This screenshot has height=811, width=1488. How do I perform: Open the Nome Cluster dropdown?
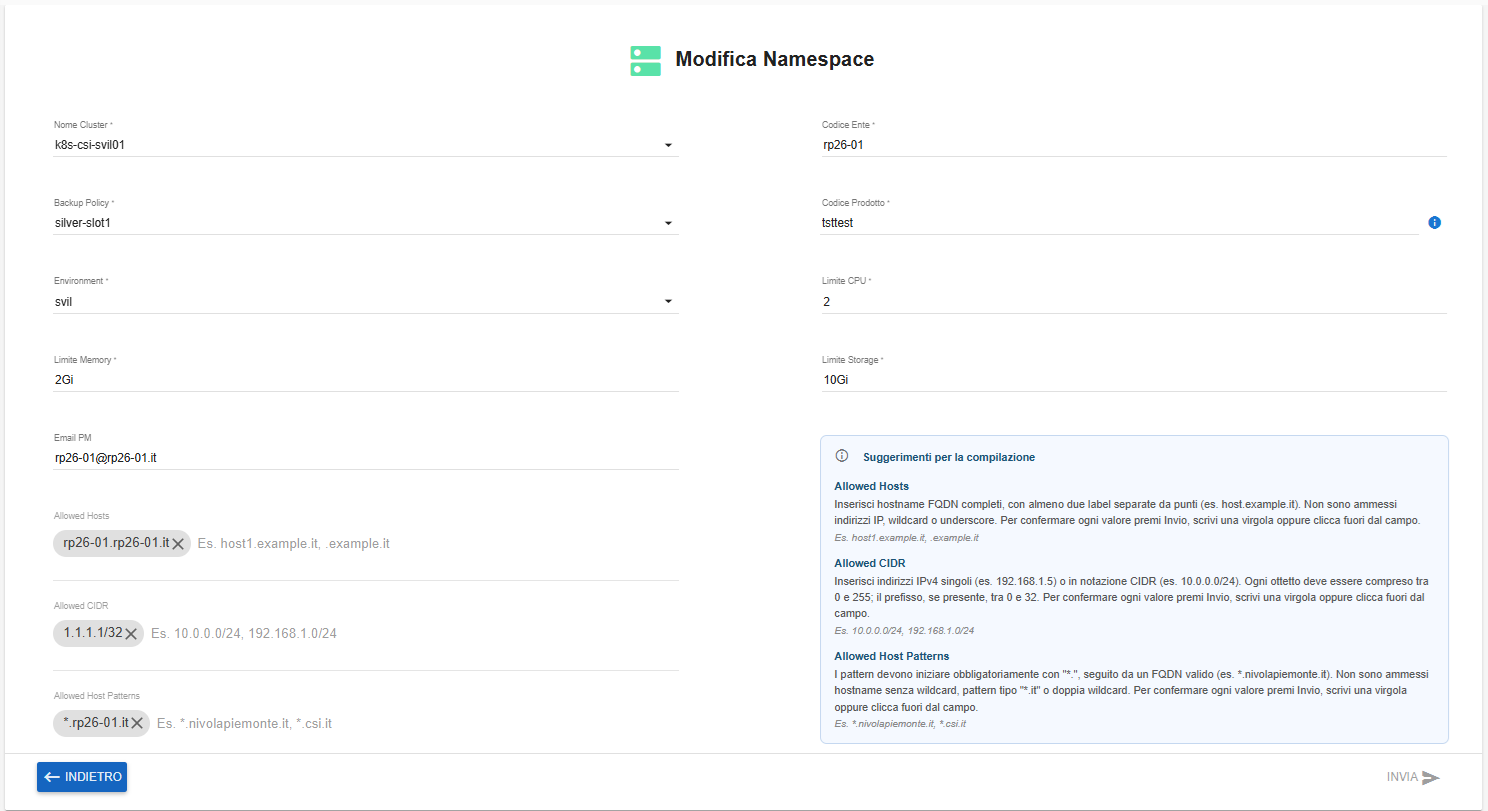(x=366, y=145)
